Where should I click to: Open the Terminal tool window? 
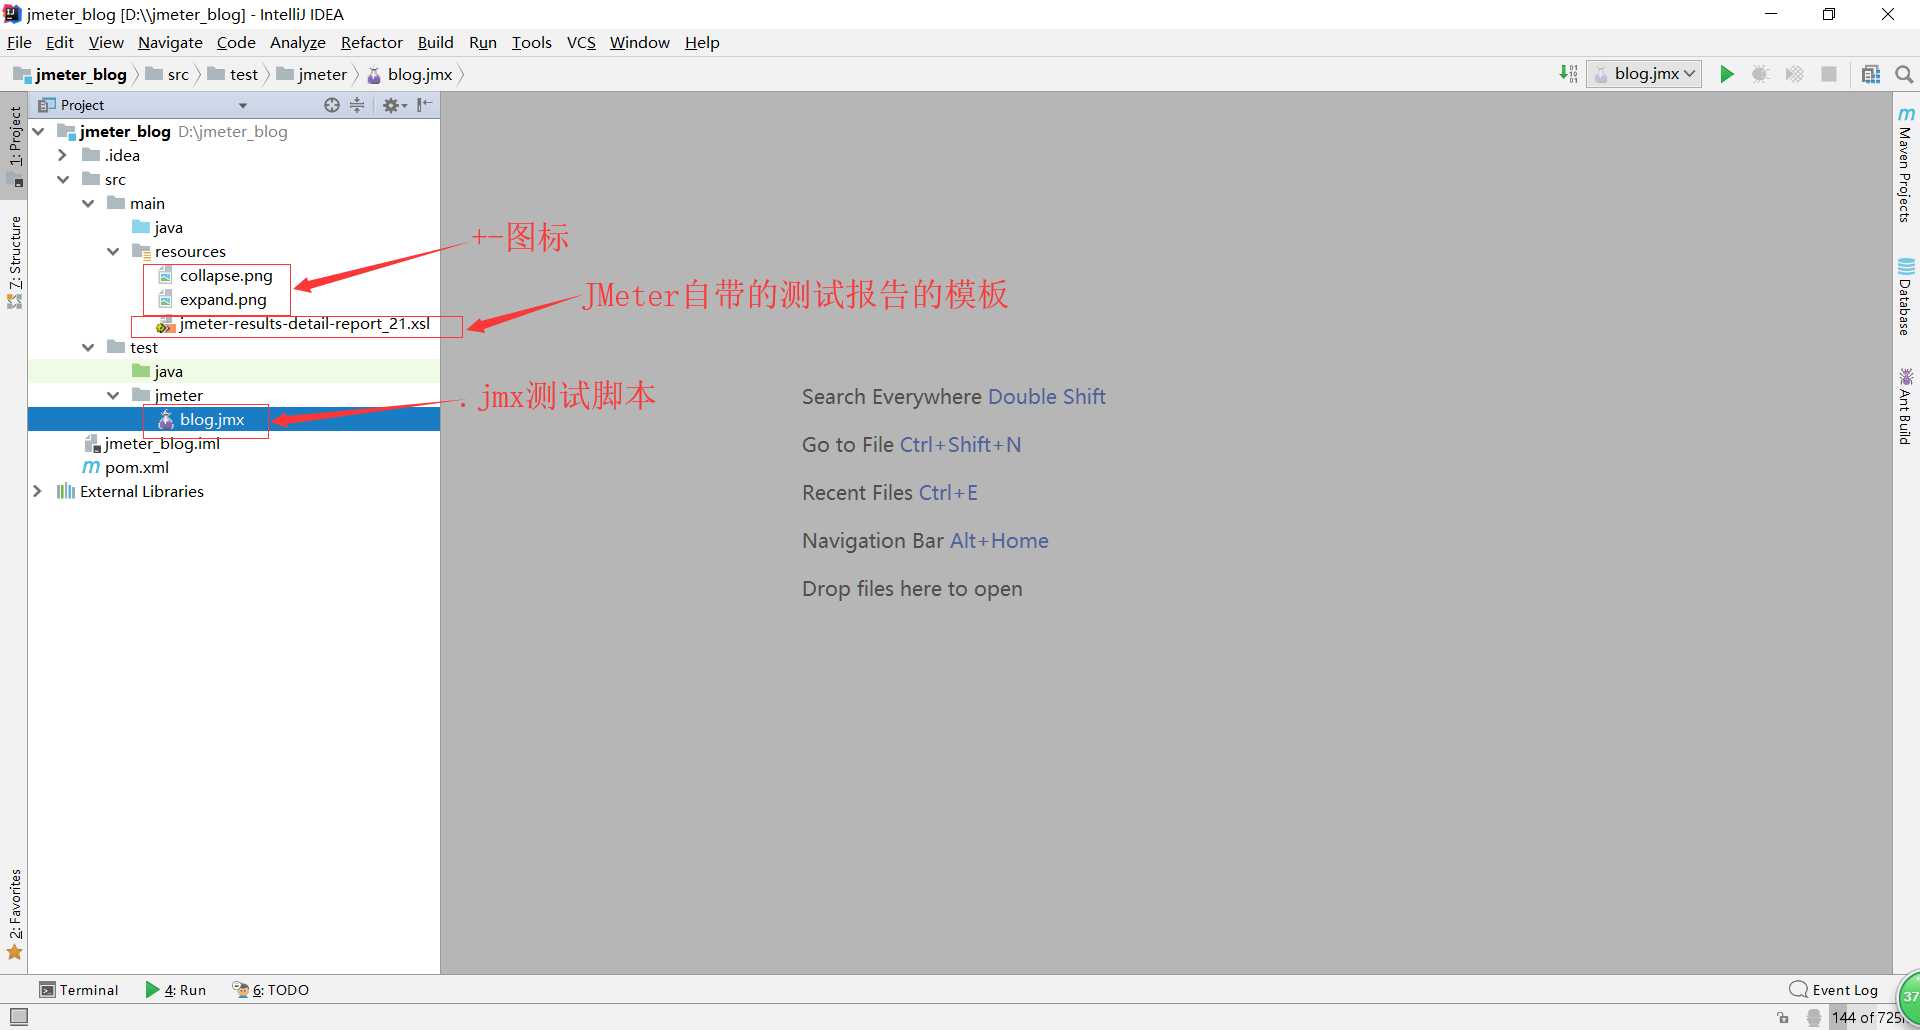click(x=79, y=990)
